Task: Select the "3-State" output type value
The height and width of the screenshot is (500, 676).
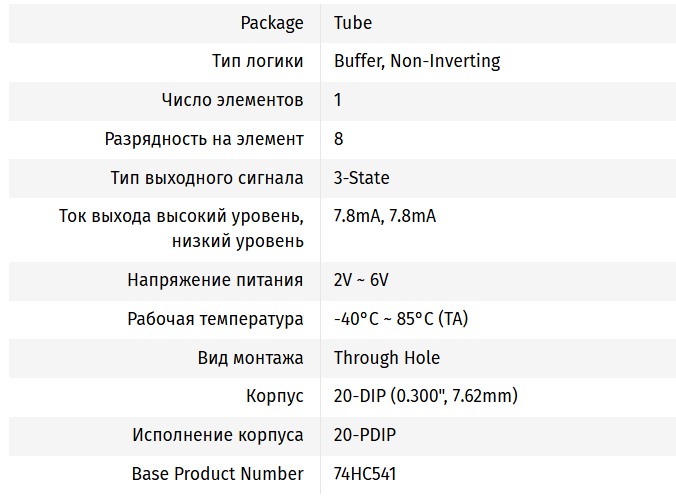Action: [361, 178]
